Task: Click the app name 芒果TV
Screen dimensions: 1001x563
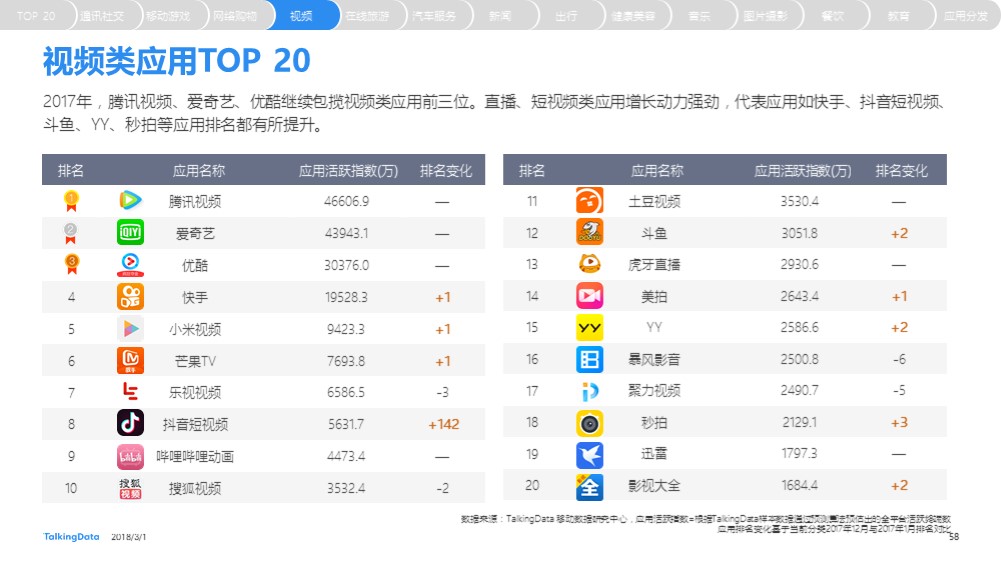Action: tap(195, 361)
